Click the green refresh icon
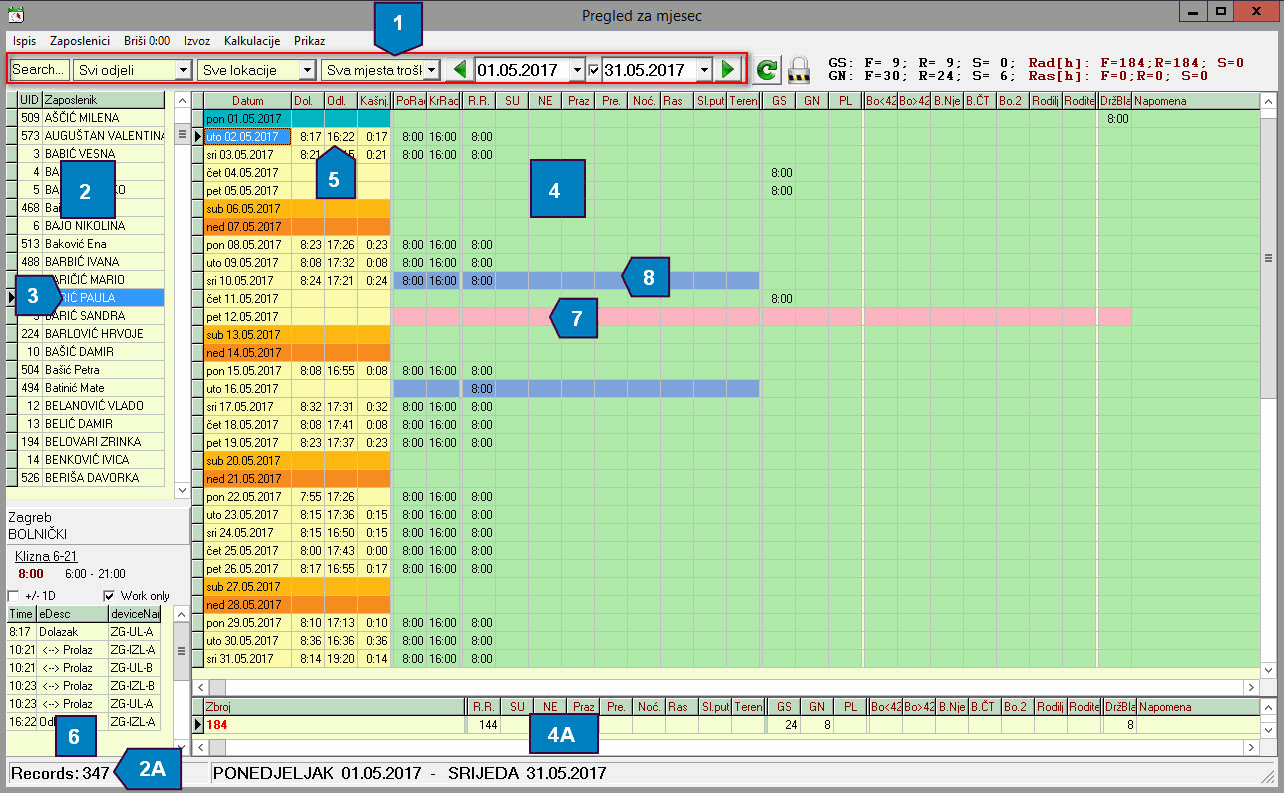 point(767,70)
